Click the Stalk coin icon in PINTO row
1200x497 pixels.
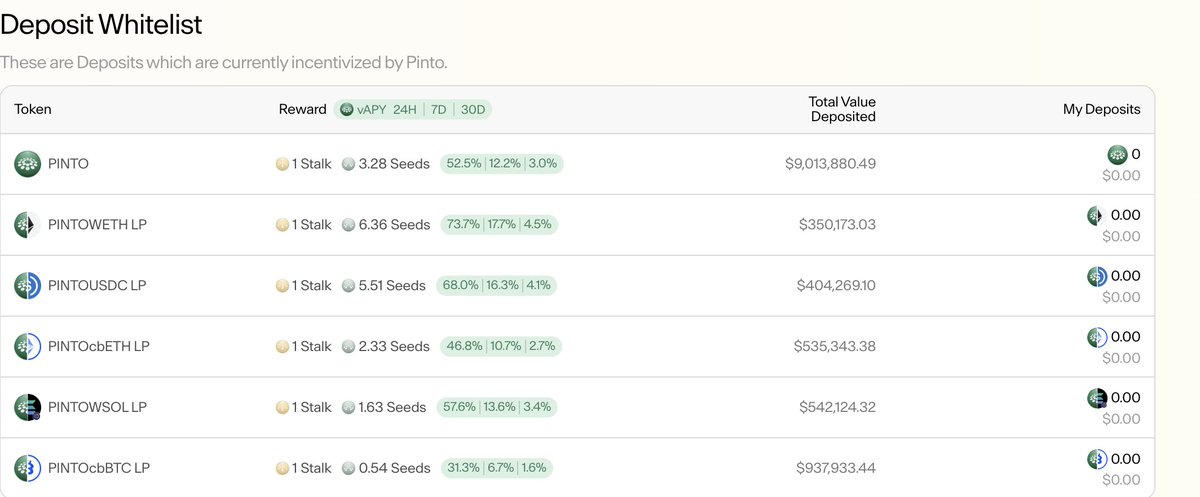(283, 164)
